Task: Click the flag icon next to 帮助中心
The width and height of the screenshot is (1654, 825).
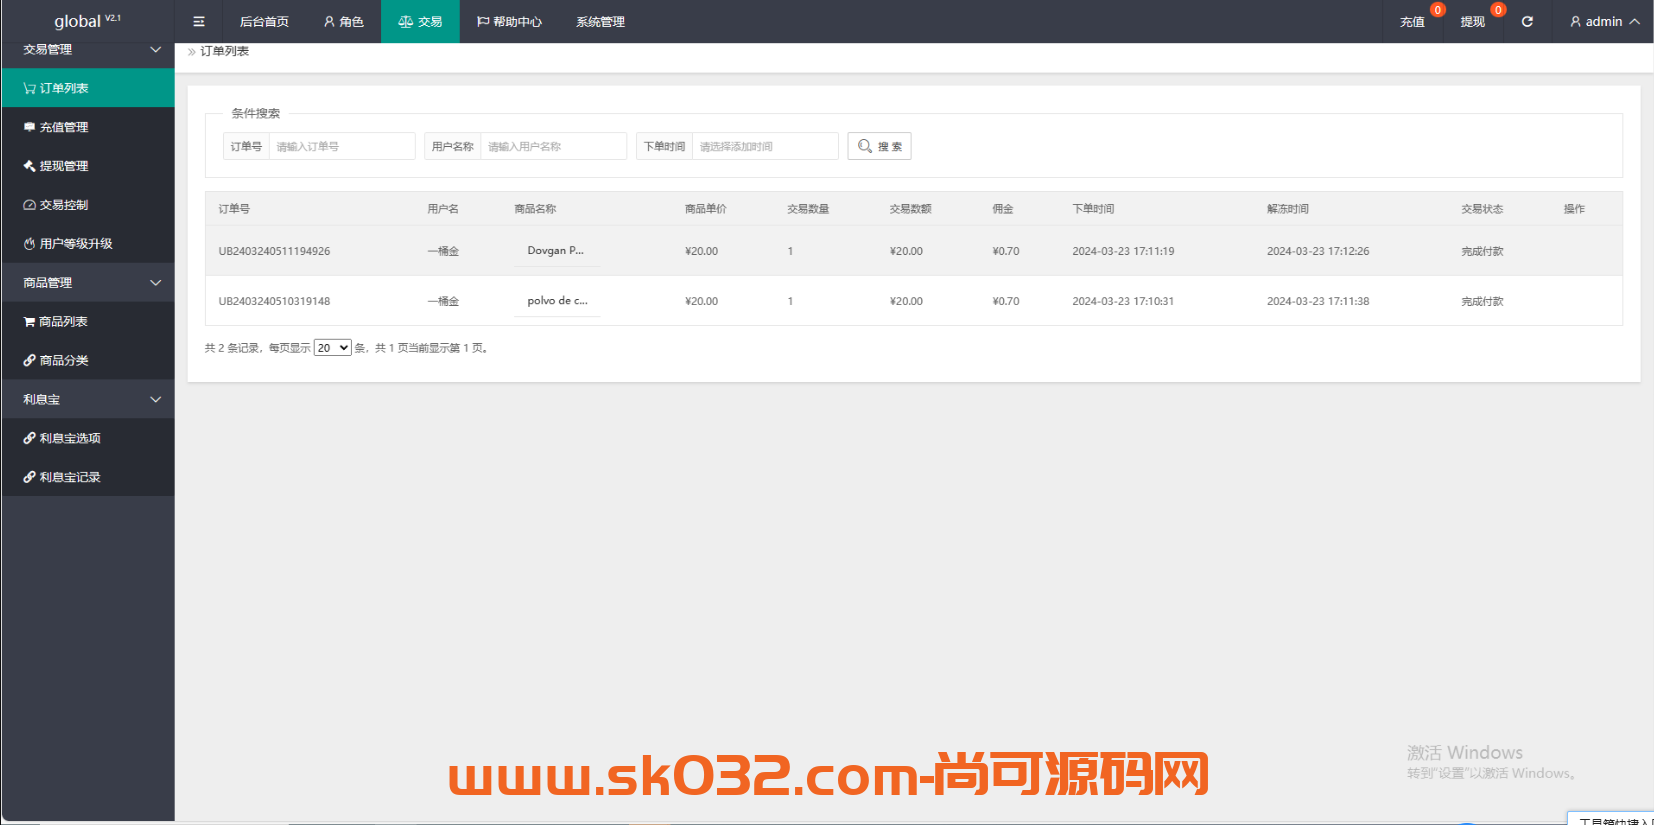Action: point(483,21)
